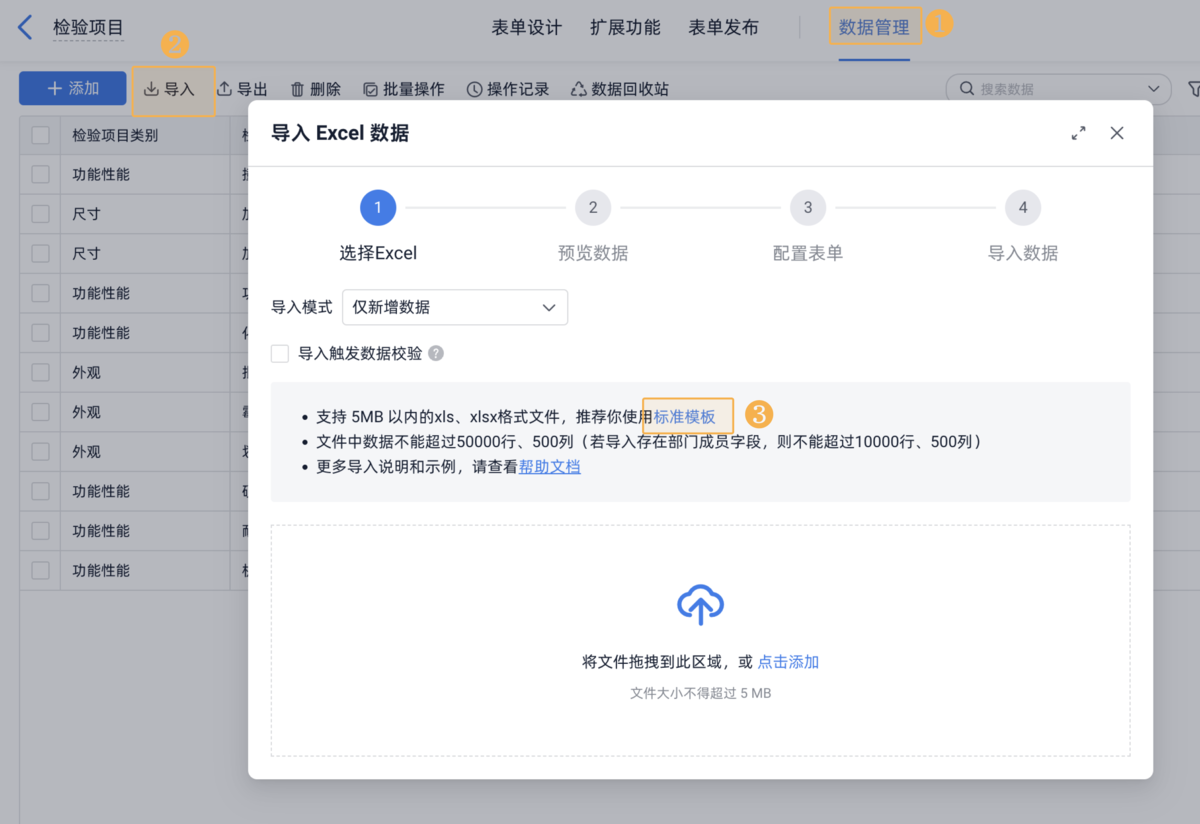
Task: Click 导入 in the toolbar
Action: (169, 89)
